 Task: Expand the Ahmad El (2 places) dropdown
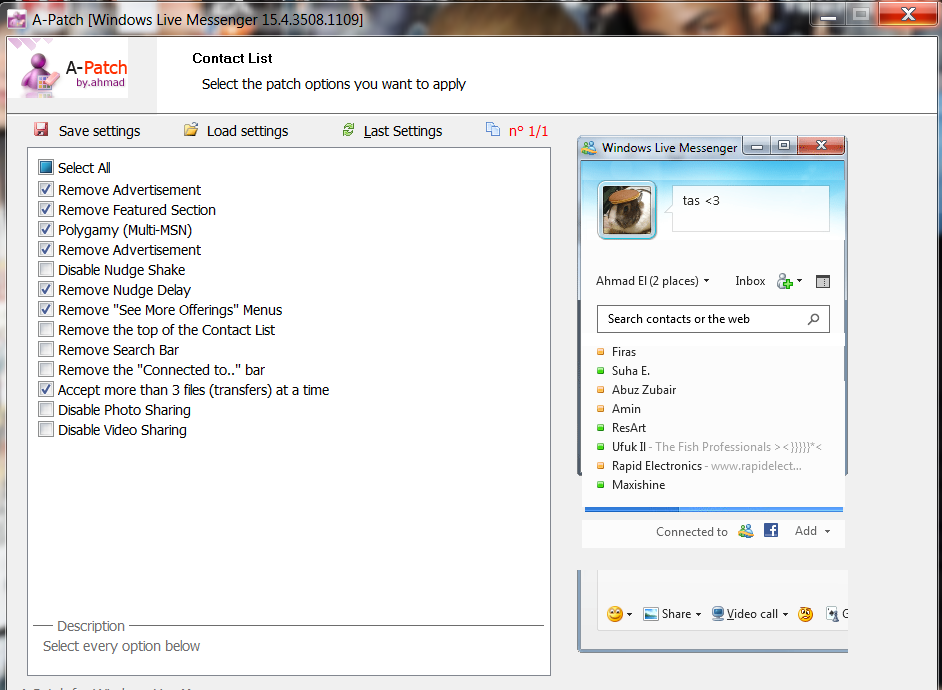pyautogui.click(x=652, y=281)
